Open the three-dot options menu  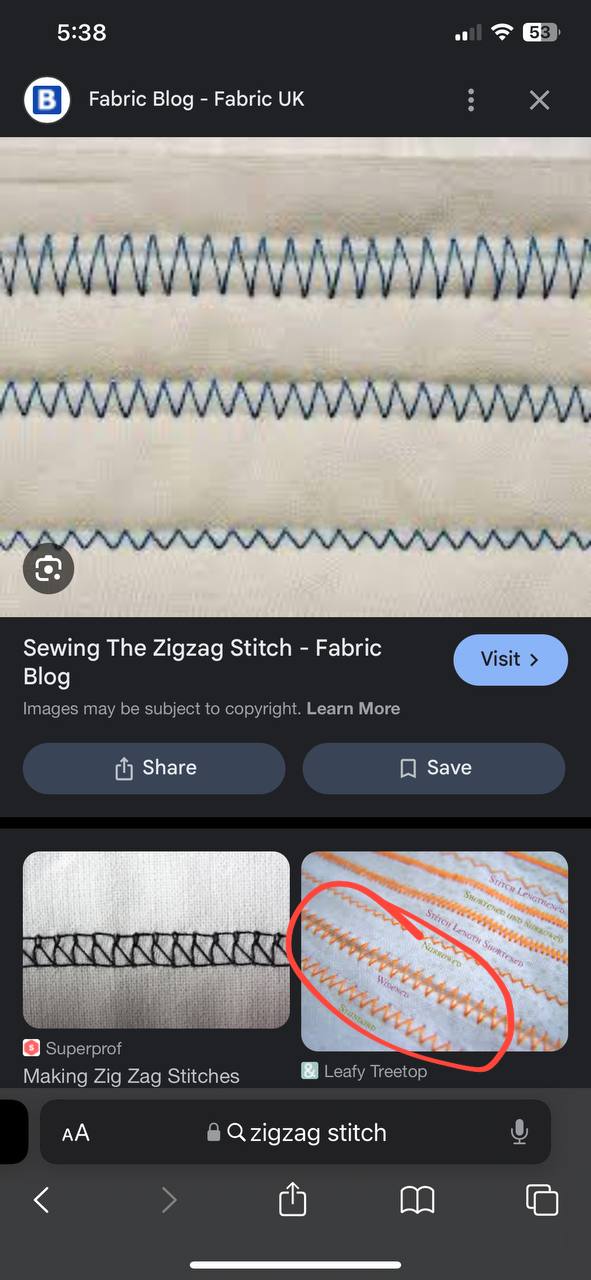[x=471, y=100]
